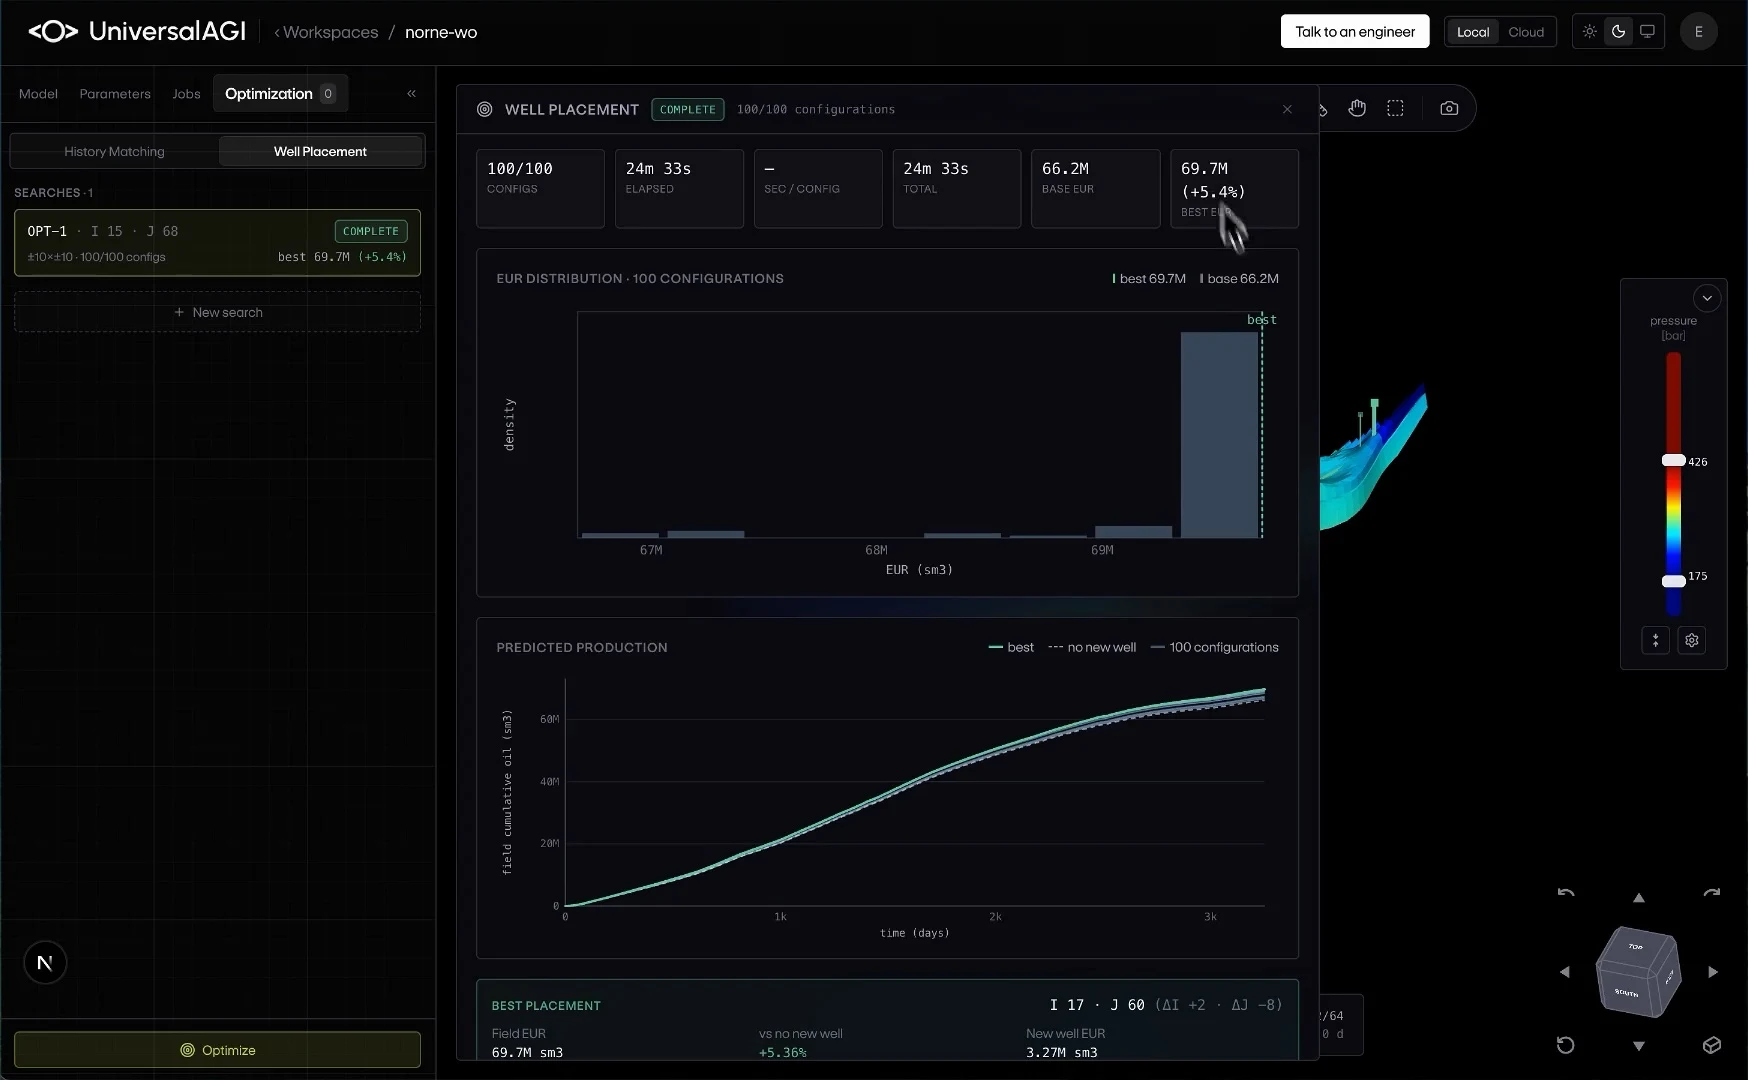Click the norne-wo workspace name
This screenshot has height=1080, width=1748.
click(441, 32)
